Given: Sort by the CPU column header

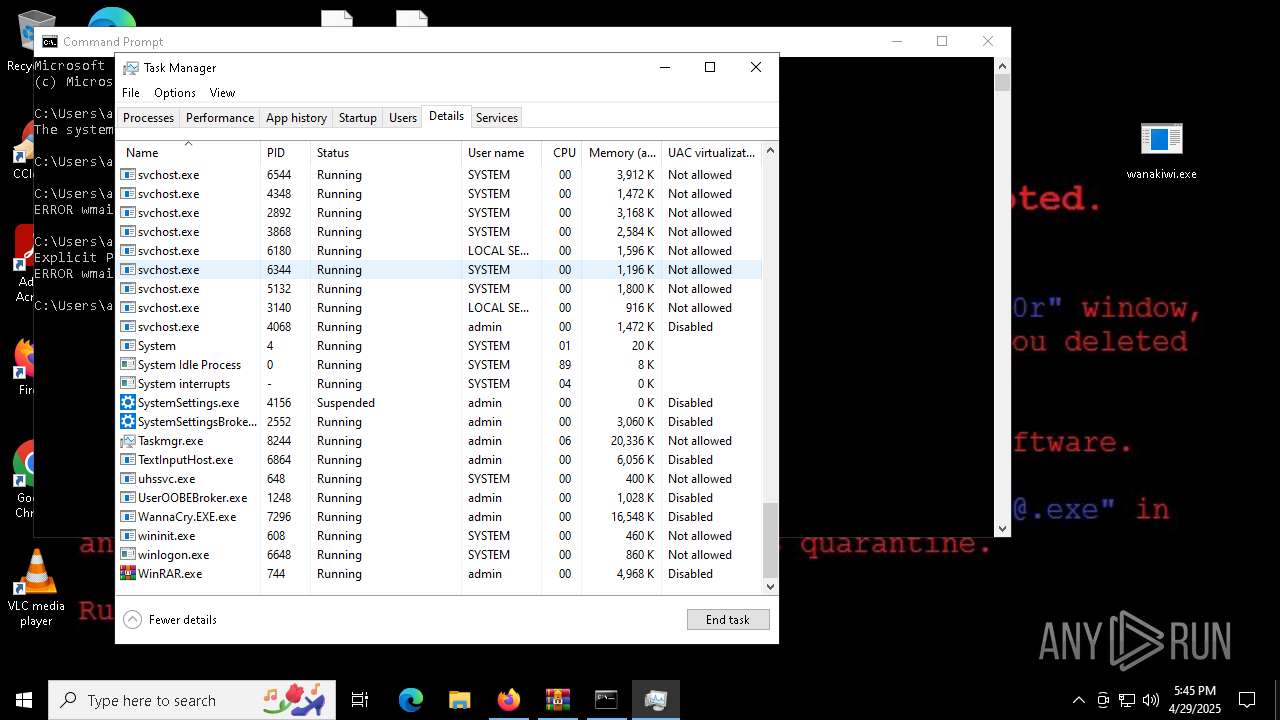Looking at the screenshot, I should [x=563, y=153].
